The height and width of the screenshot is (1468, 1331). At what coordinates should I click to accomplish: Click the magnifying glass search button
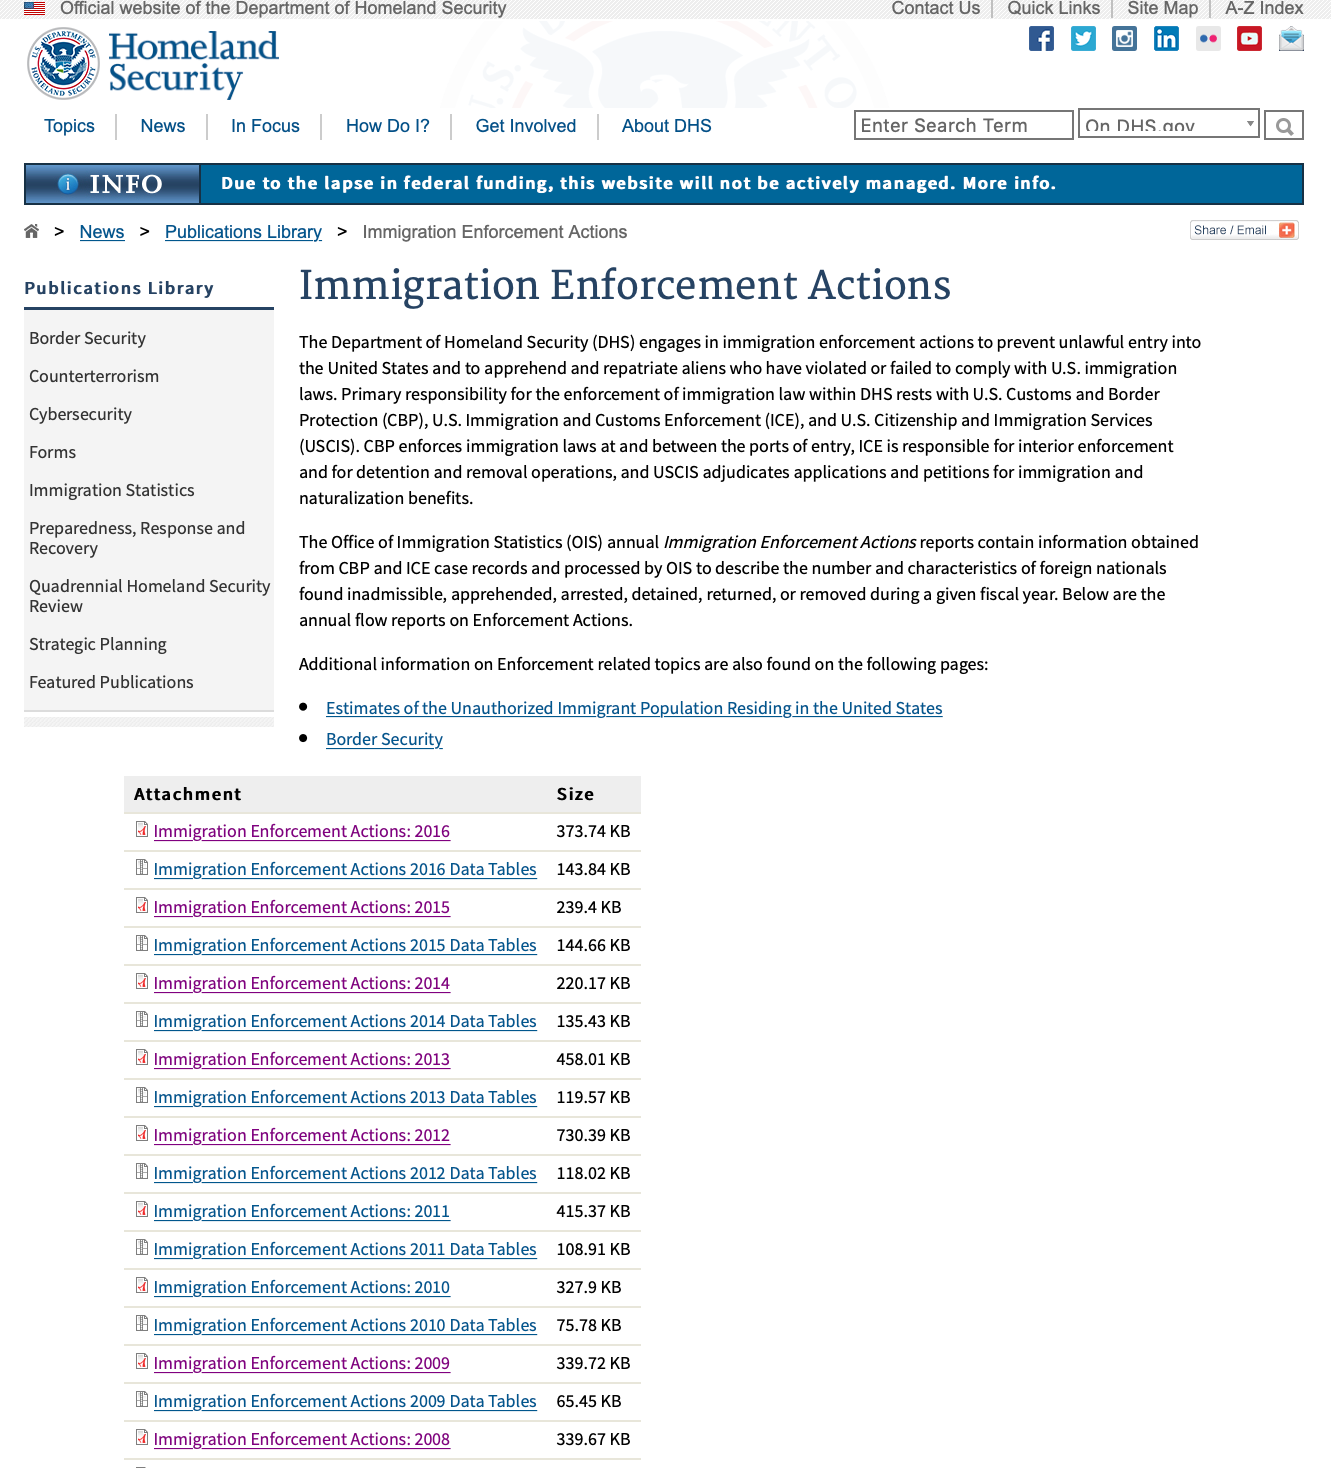click(x=1284, y=126)
